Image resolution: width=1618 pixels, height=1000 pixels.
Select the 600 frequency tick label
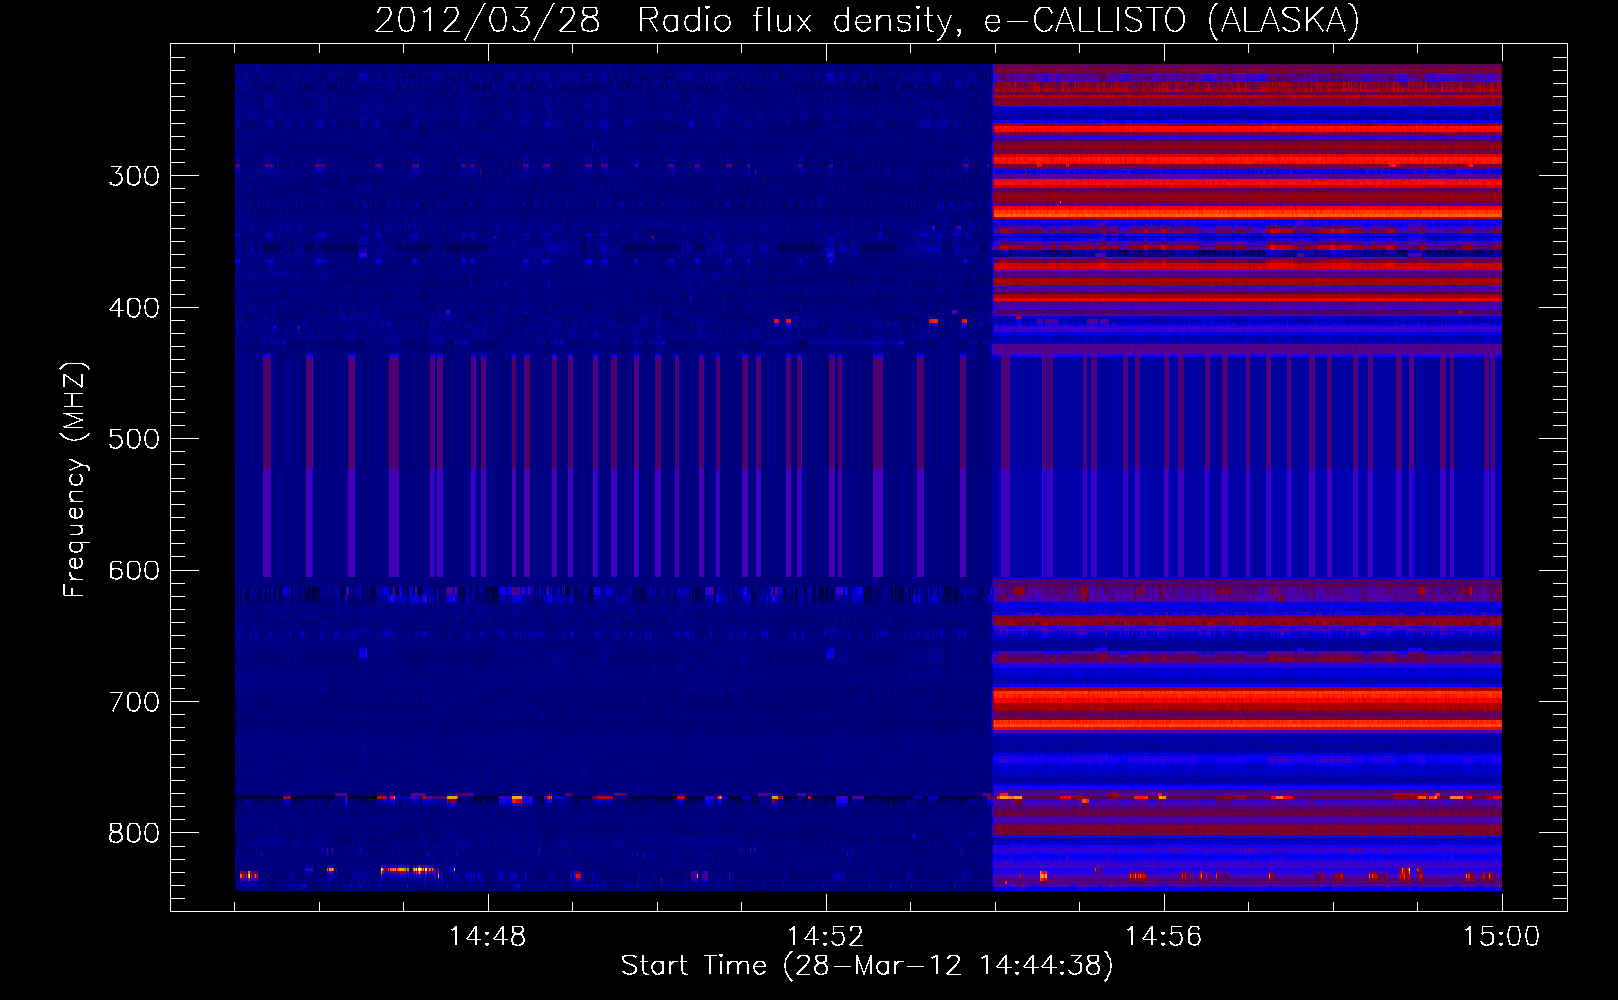134,571
